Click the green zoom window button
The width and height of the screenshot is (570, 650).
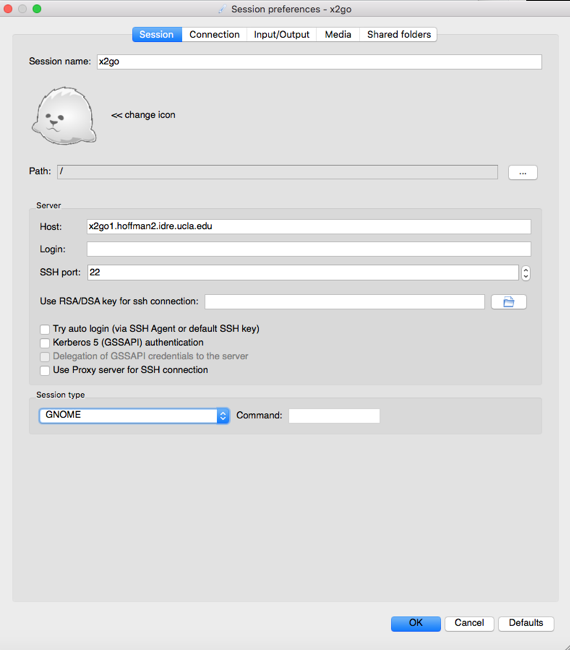point(37,9)
